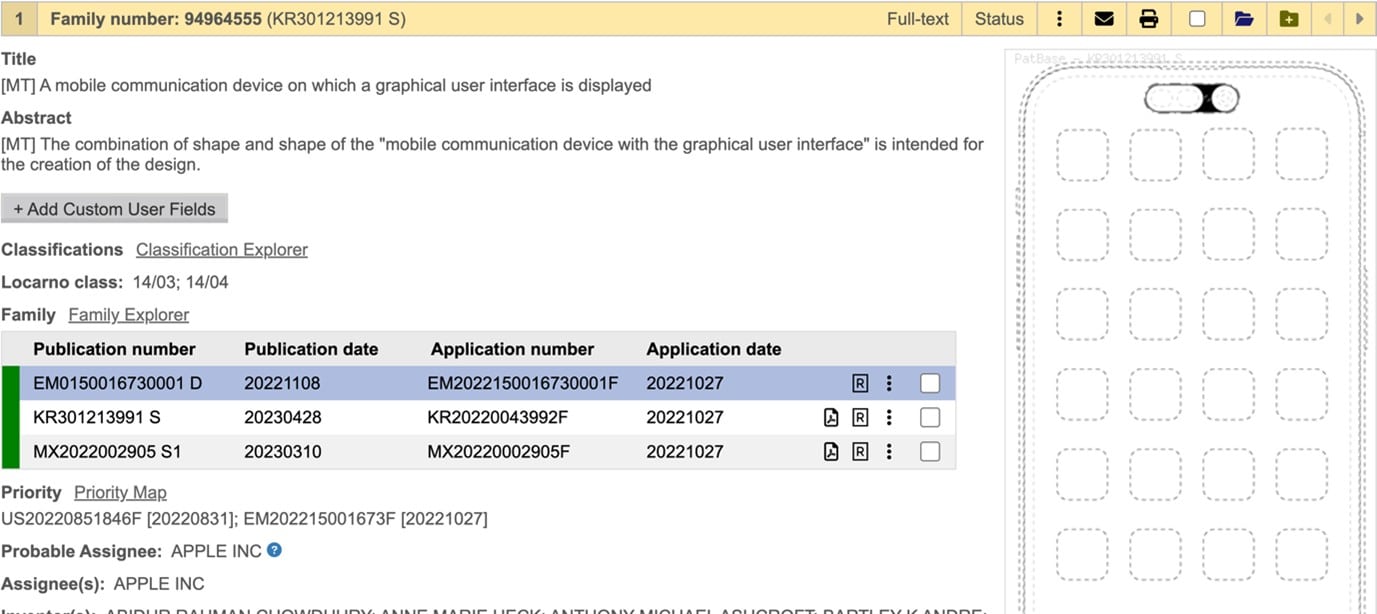Tick the family selection checkbox in header

[x=1197, y=19]
